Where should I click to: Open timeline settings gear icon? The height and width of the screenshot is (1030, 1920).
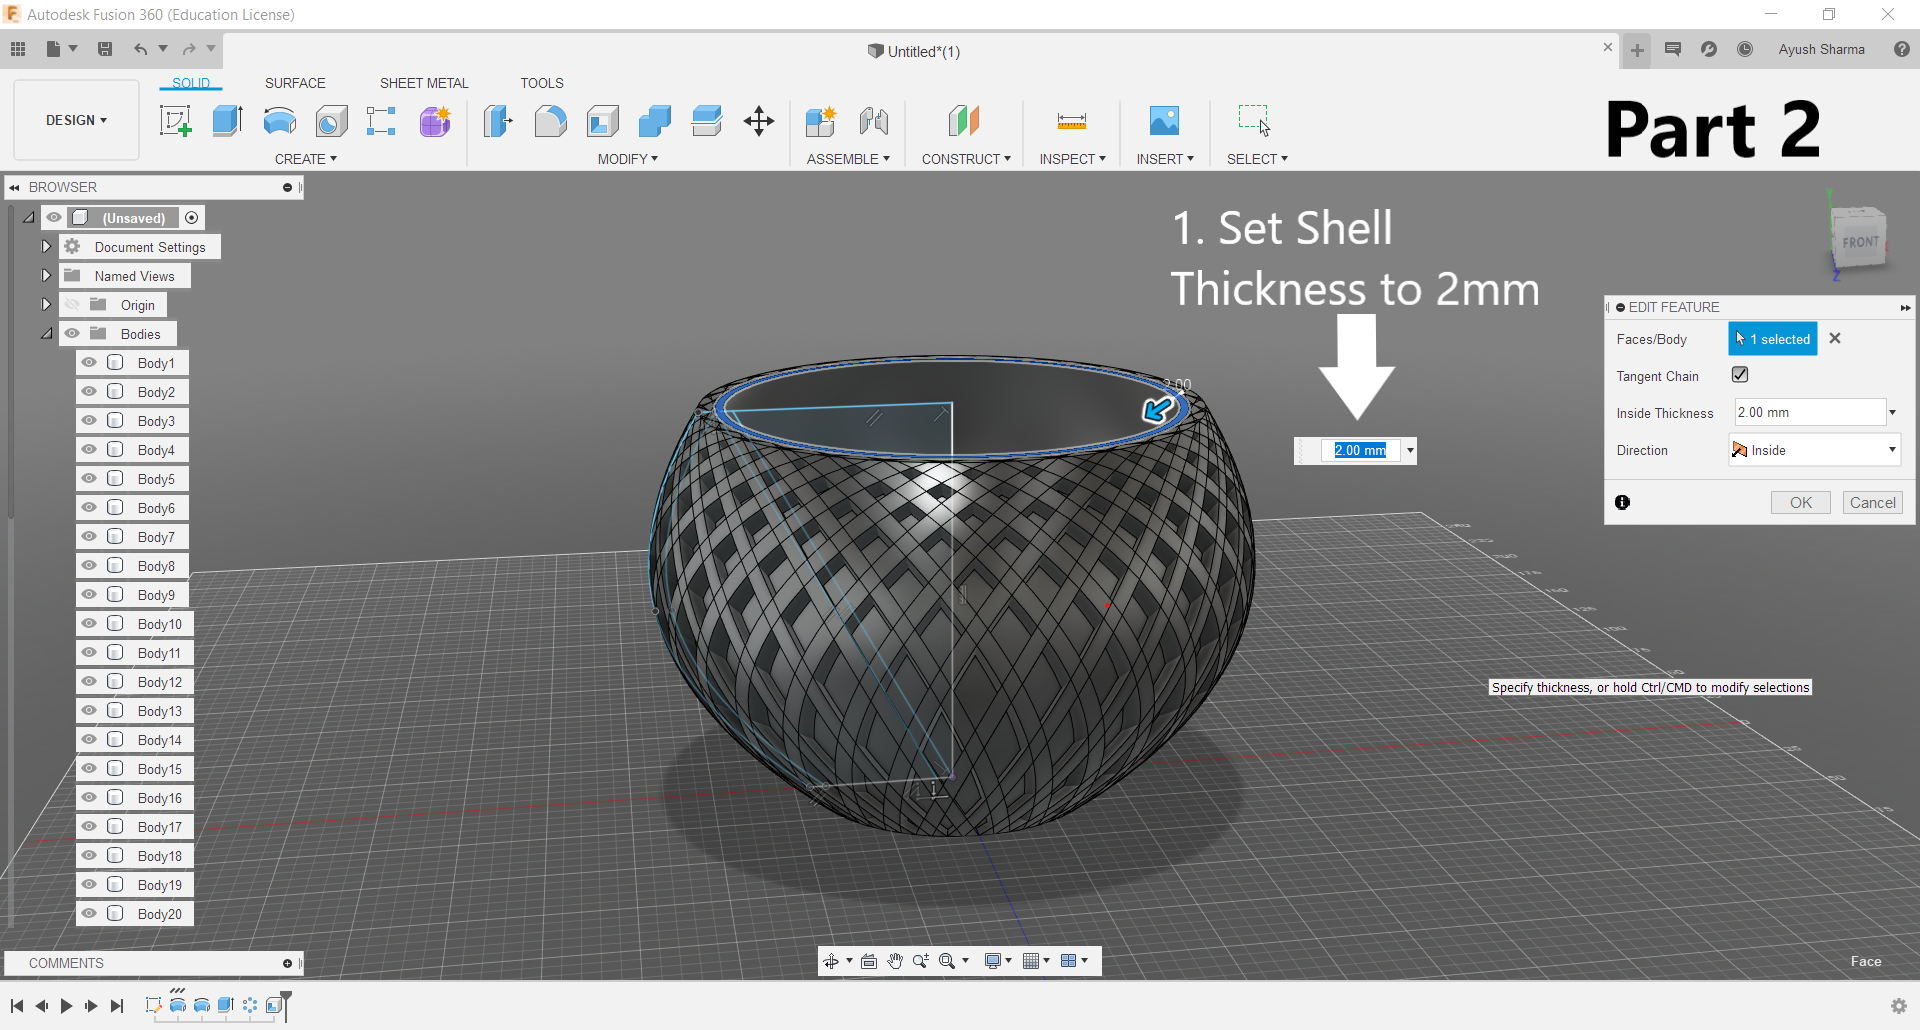tap(1899, 1006)
